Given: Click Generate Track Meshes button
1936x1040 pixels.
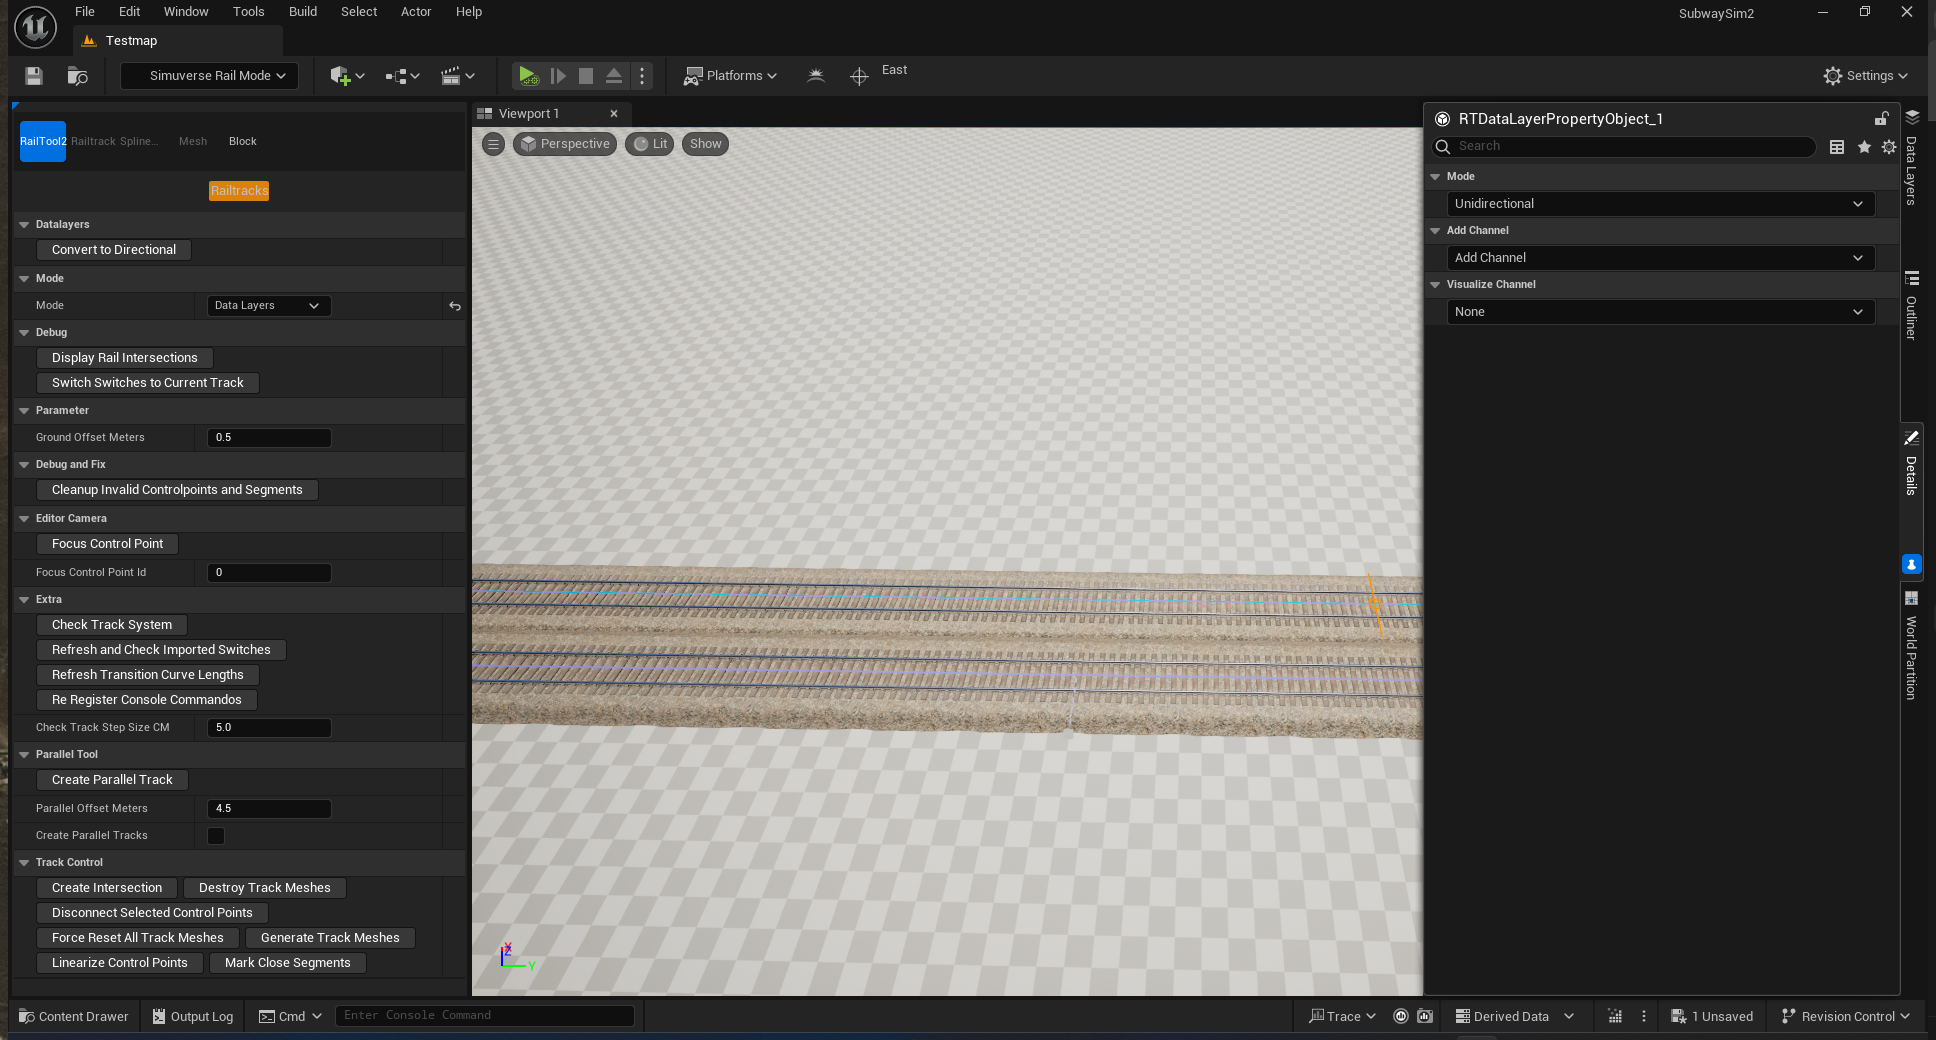Looking at the screenshot, I should 330,938.
